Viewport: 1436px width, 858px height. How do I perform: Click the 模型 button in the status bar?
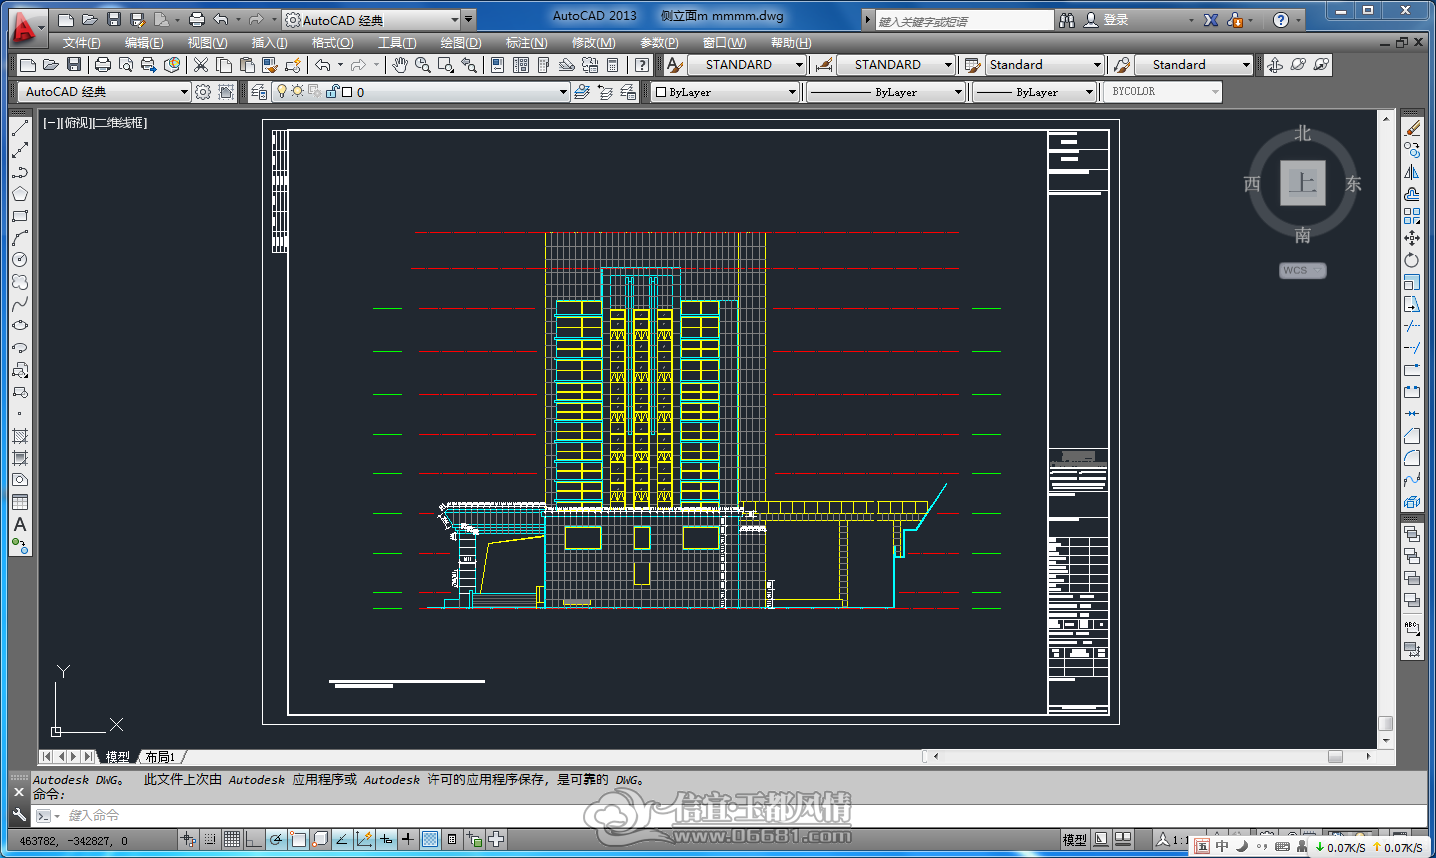tap(1074, 840)
